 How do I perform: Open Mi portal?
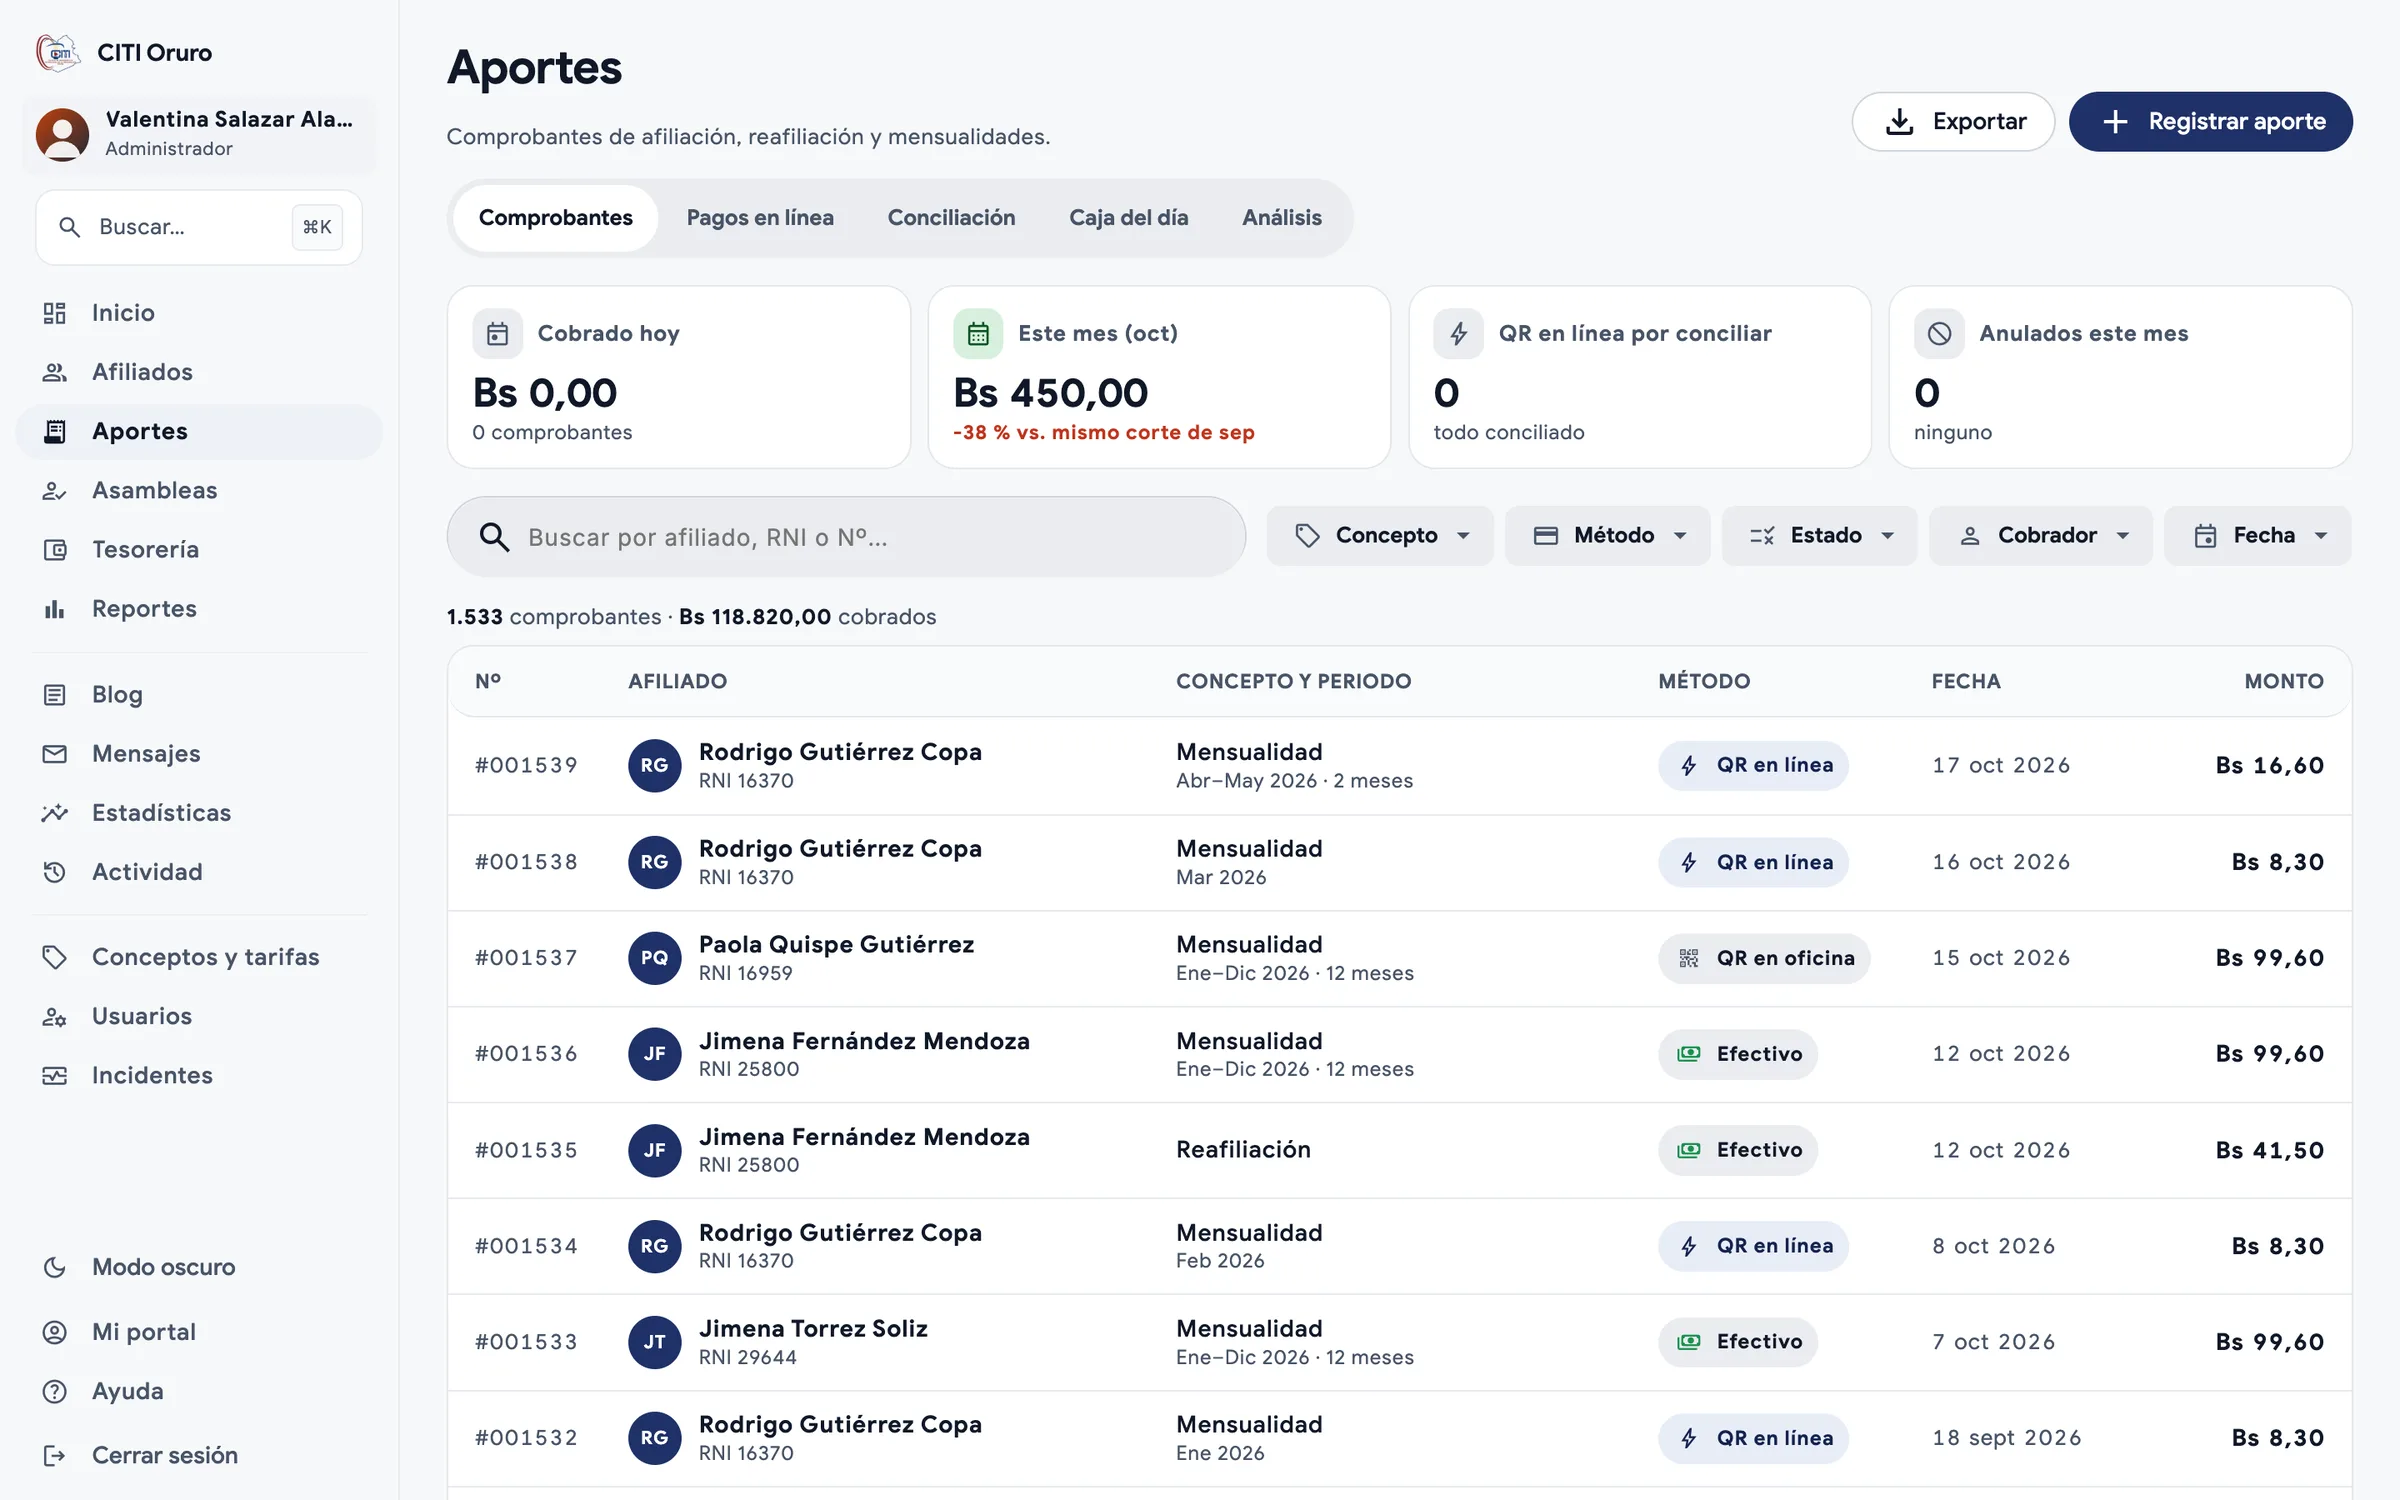[198, 1332]
